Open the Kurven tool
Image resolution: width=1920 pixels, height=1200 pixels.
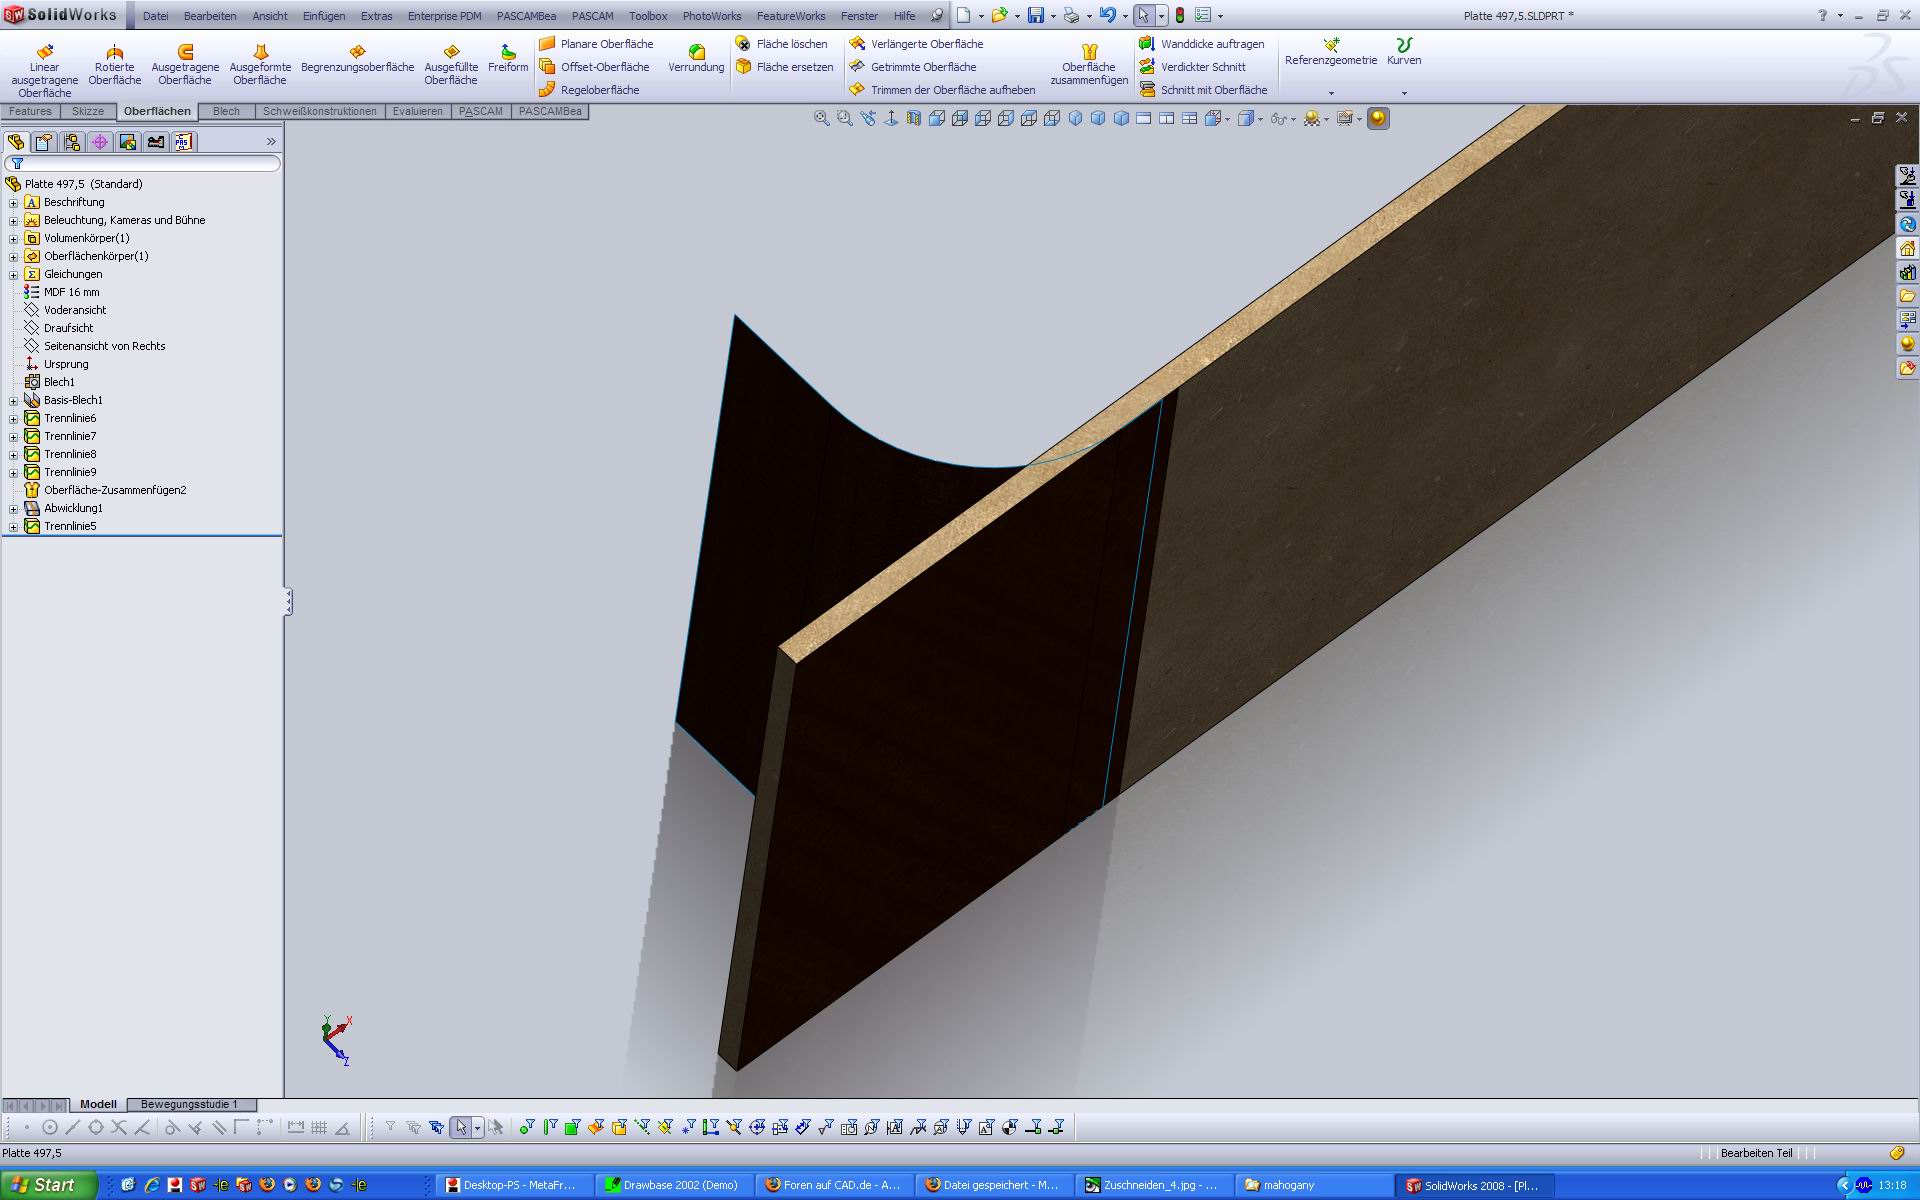pos(1404,52)
